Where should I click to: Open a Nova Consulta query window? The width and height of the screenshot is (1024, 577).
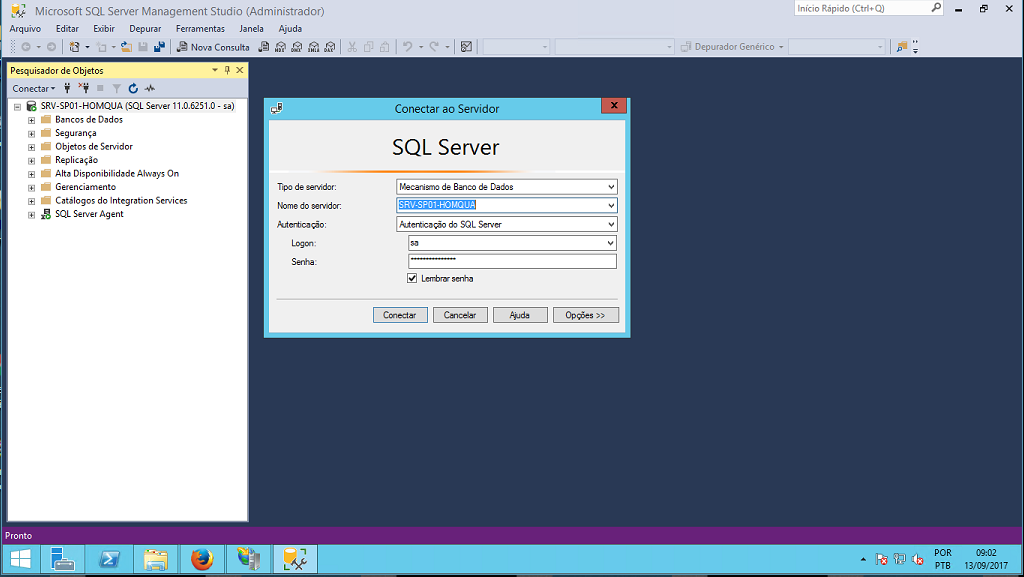pos(213,46)
